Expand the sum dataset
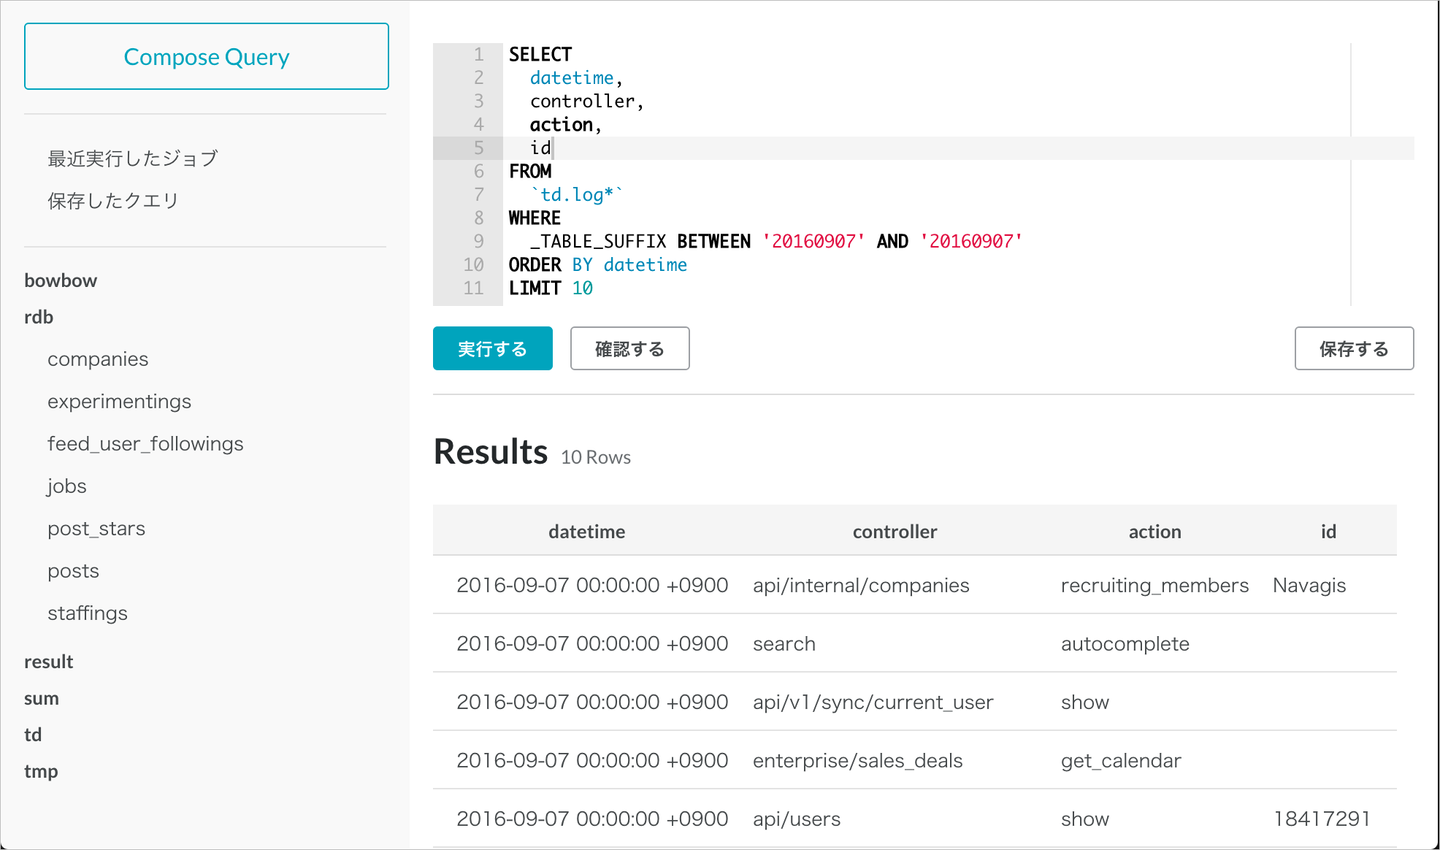Viewport: 1440px width, 850px height. (x=42, y=698)
